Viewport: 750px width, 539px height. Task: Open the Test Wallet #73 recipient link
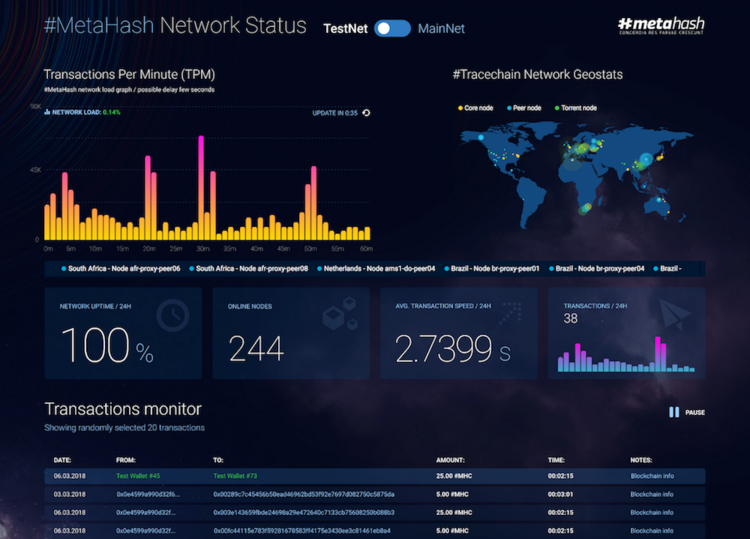click(x=235, y=476)
